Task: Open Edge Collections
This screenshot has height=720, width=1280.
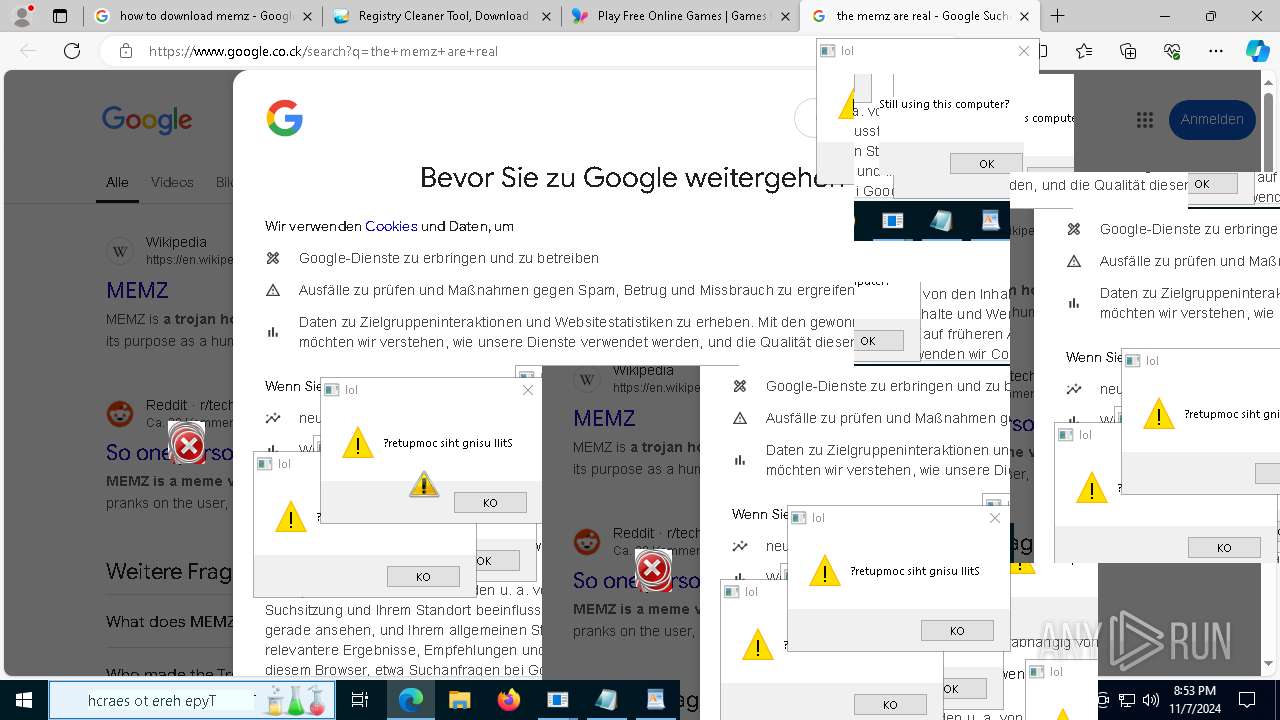Action: click(1128, 51)
